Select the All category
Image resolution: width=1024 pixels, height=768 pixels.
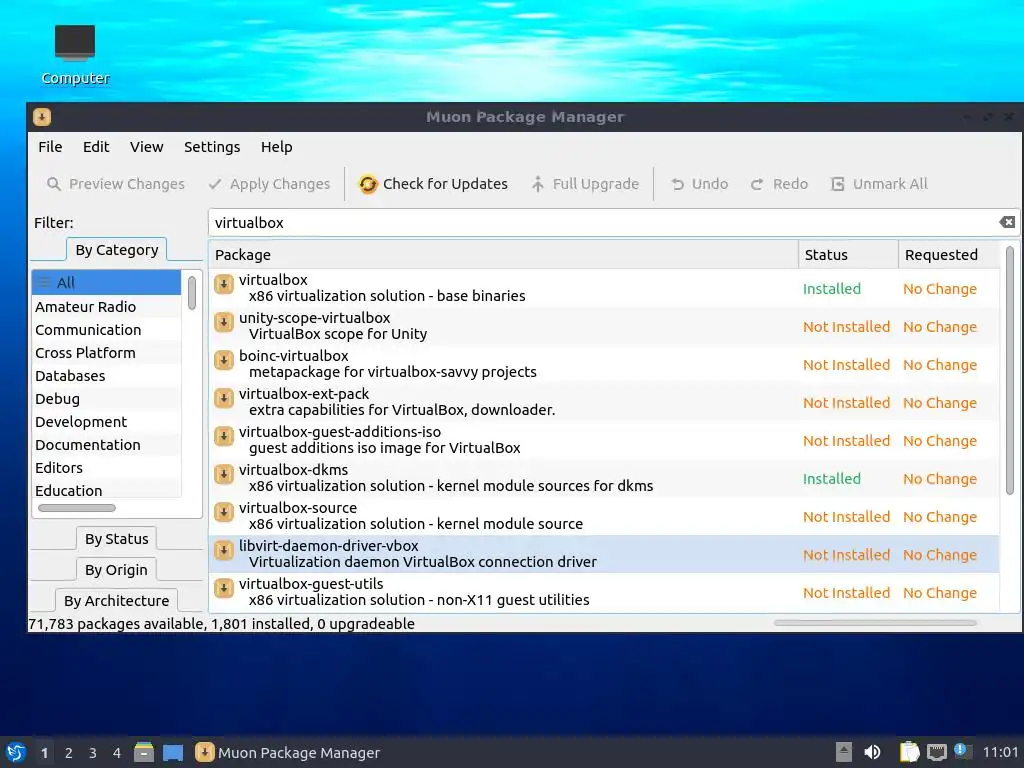click(106, 283)
